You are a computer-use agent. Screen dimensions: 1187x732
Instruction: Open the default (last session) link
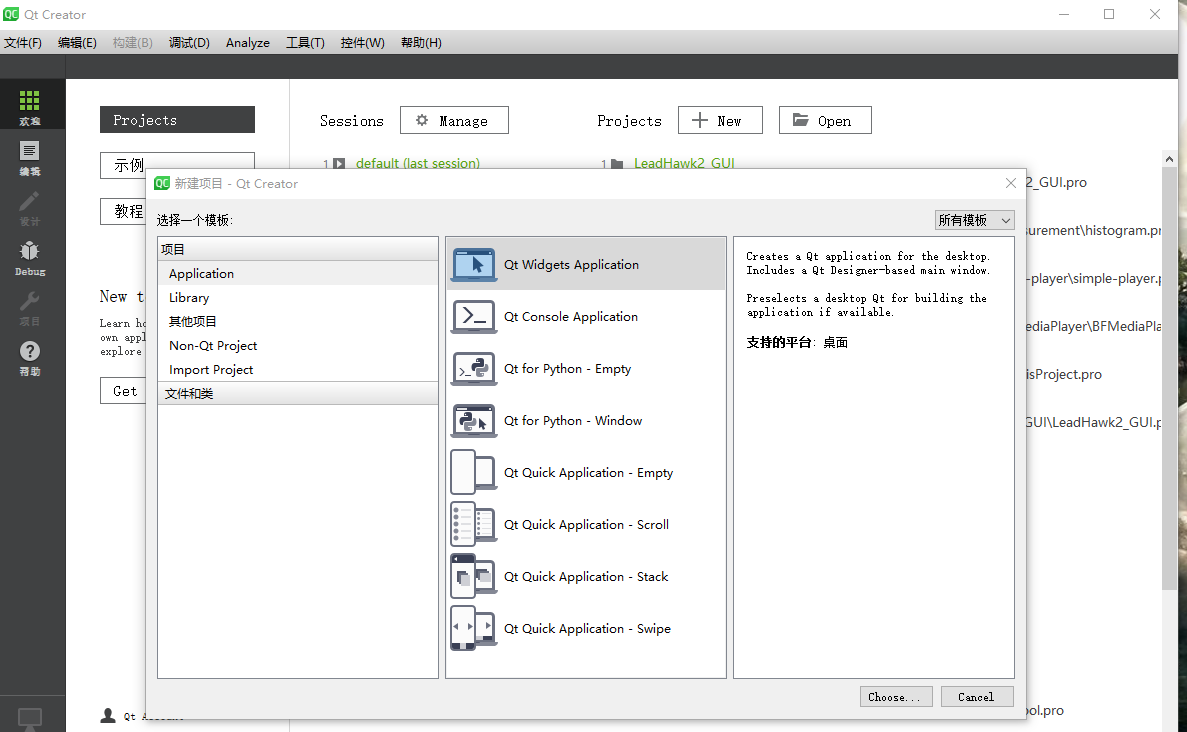[418, 164]
